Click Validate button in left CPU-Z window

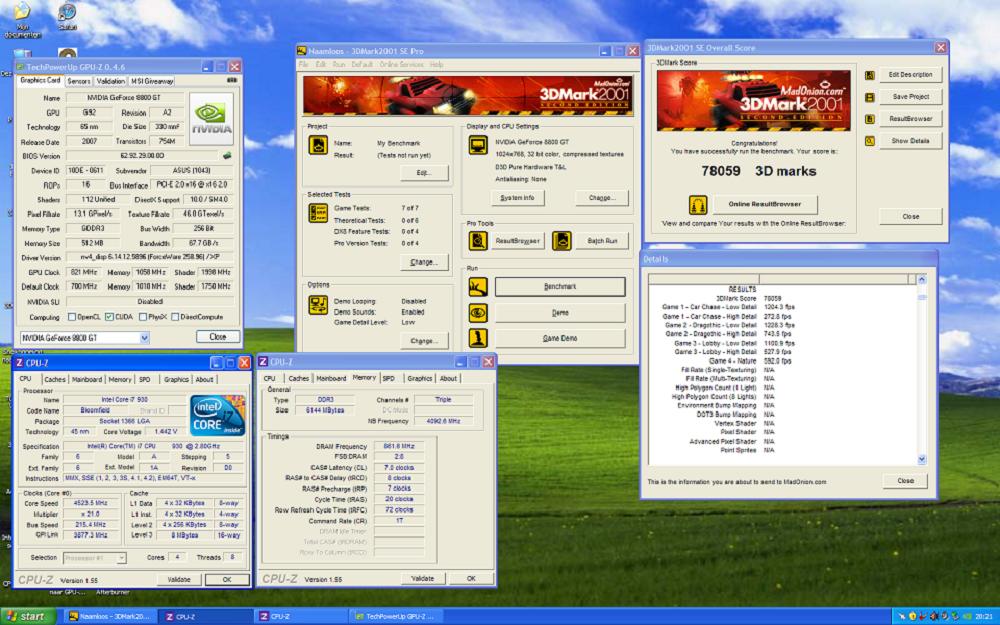pyautogui.click(x=179, y=580)
